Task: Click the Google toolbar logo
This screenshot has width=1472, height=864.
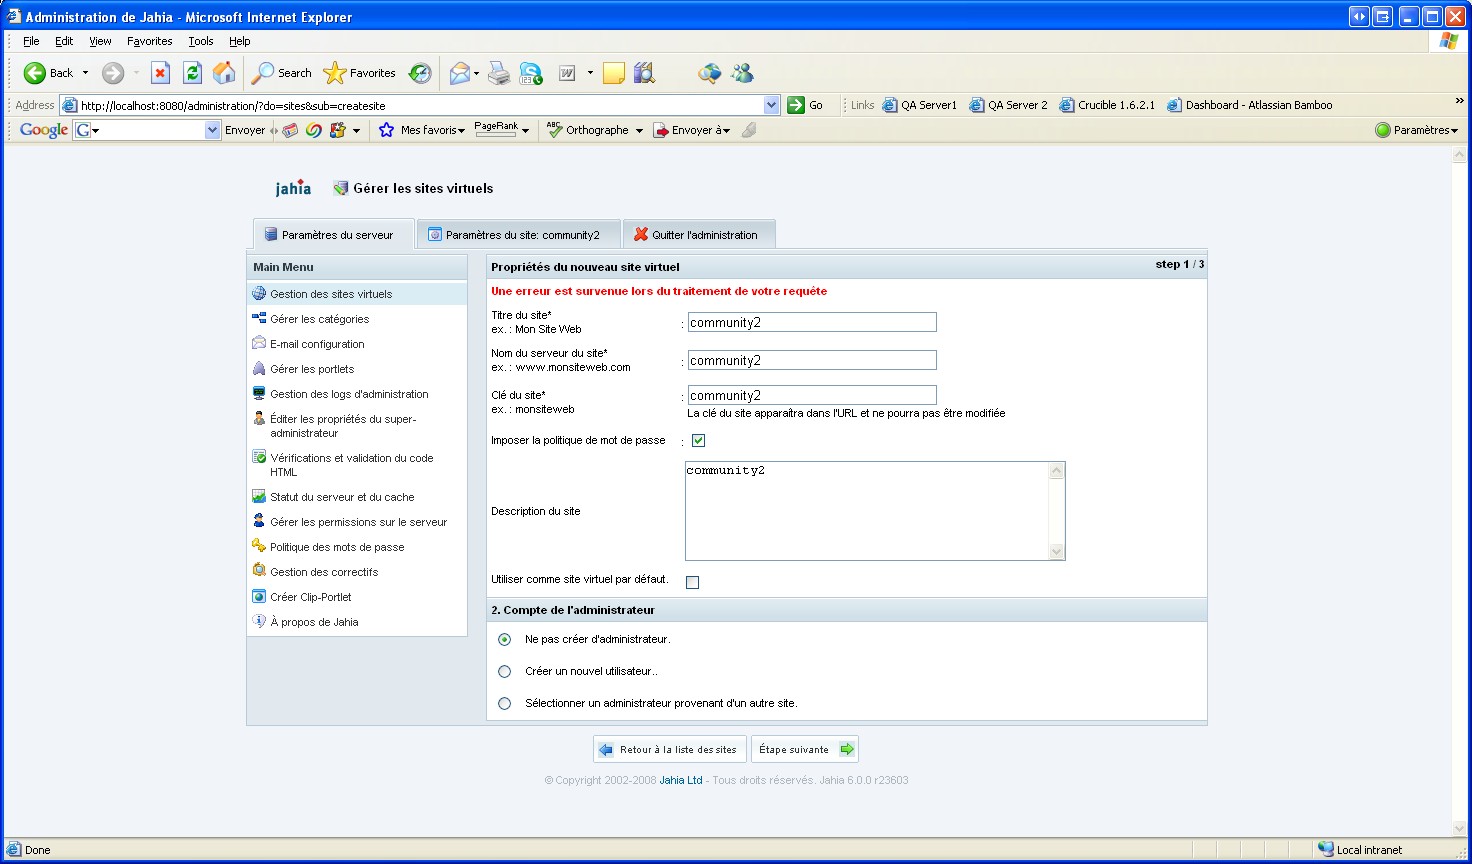Action: coord(44,130)
